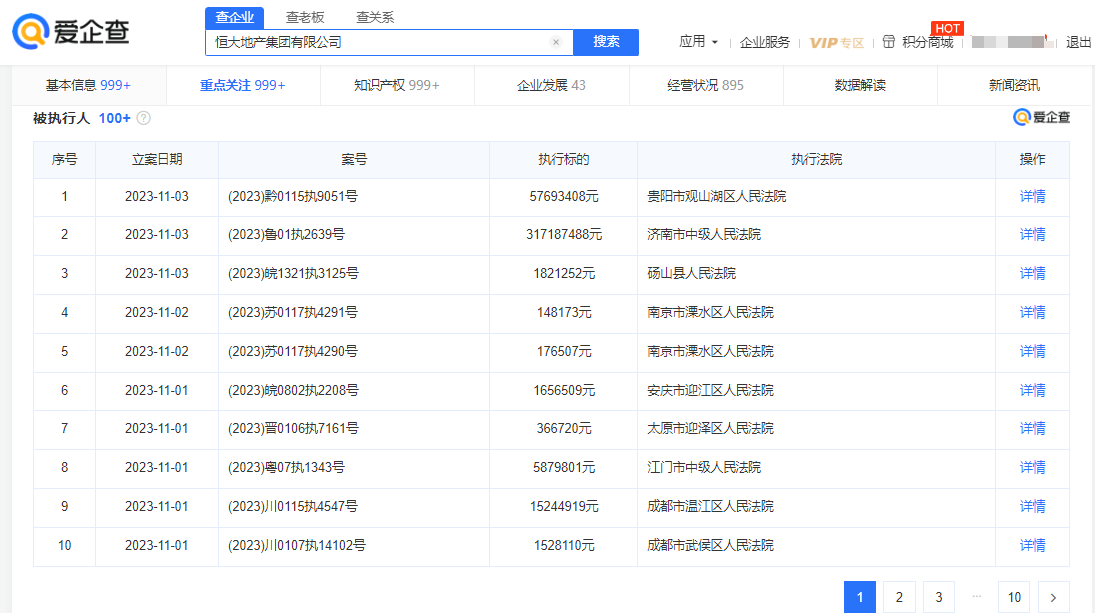Select the 经营状况 895 tab
This screenshot has height=613, width=1095.
click(x=706, y=86)
